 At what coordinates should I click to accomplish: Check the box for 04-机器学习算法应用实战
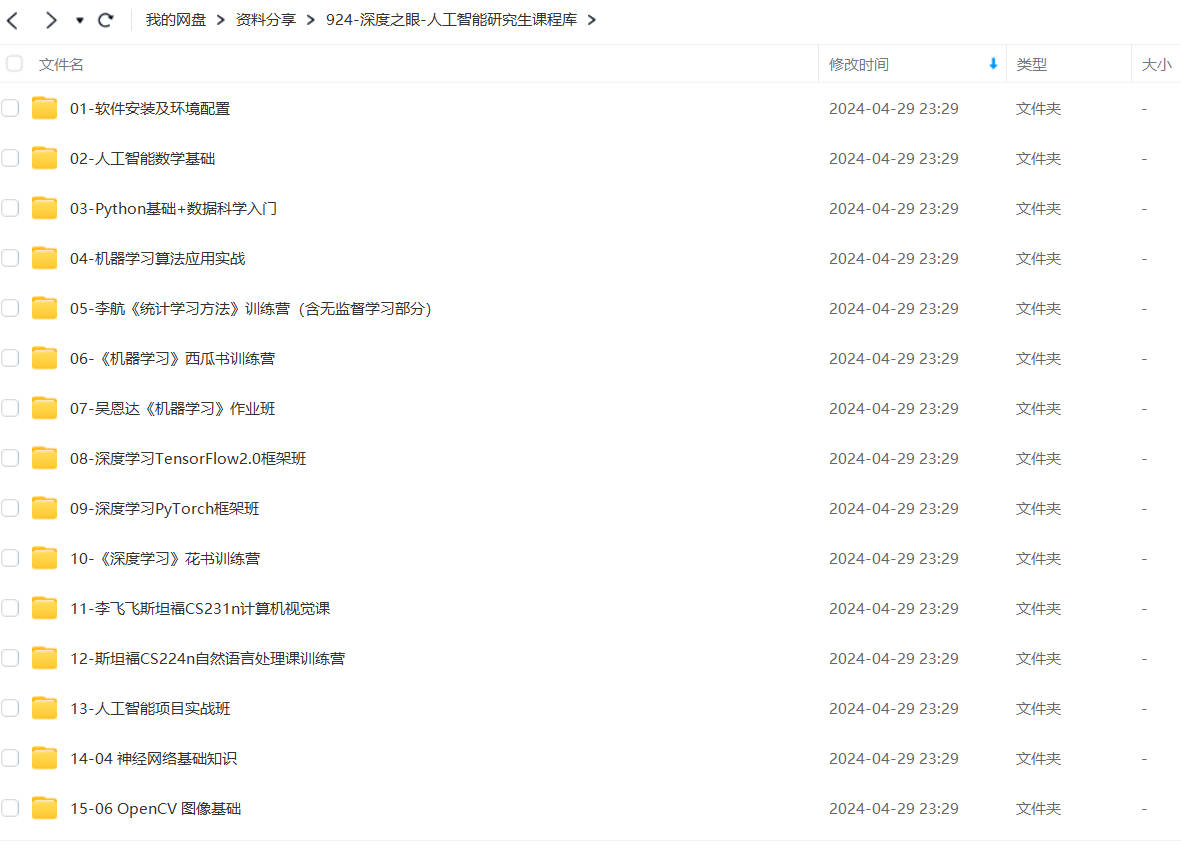(10, 258)
